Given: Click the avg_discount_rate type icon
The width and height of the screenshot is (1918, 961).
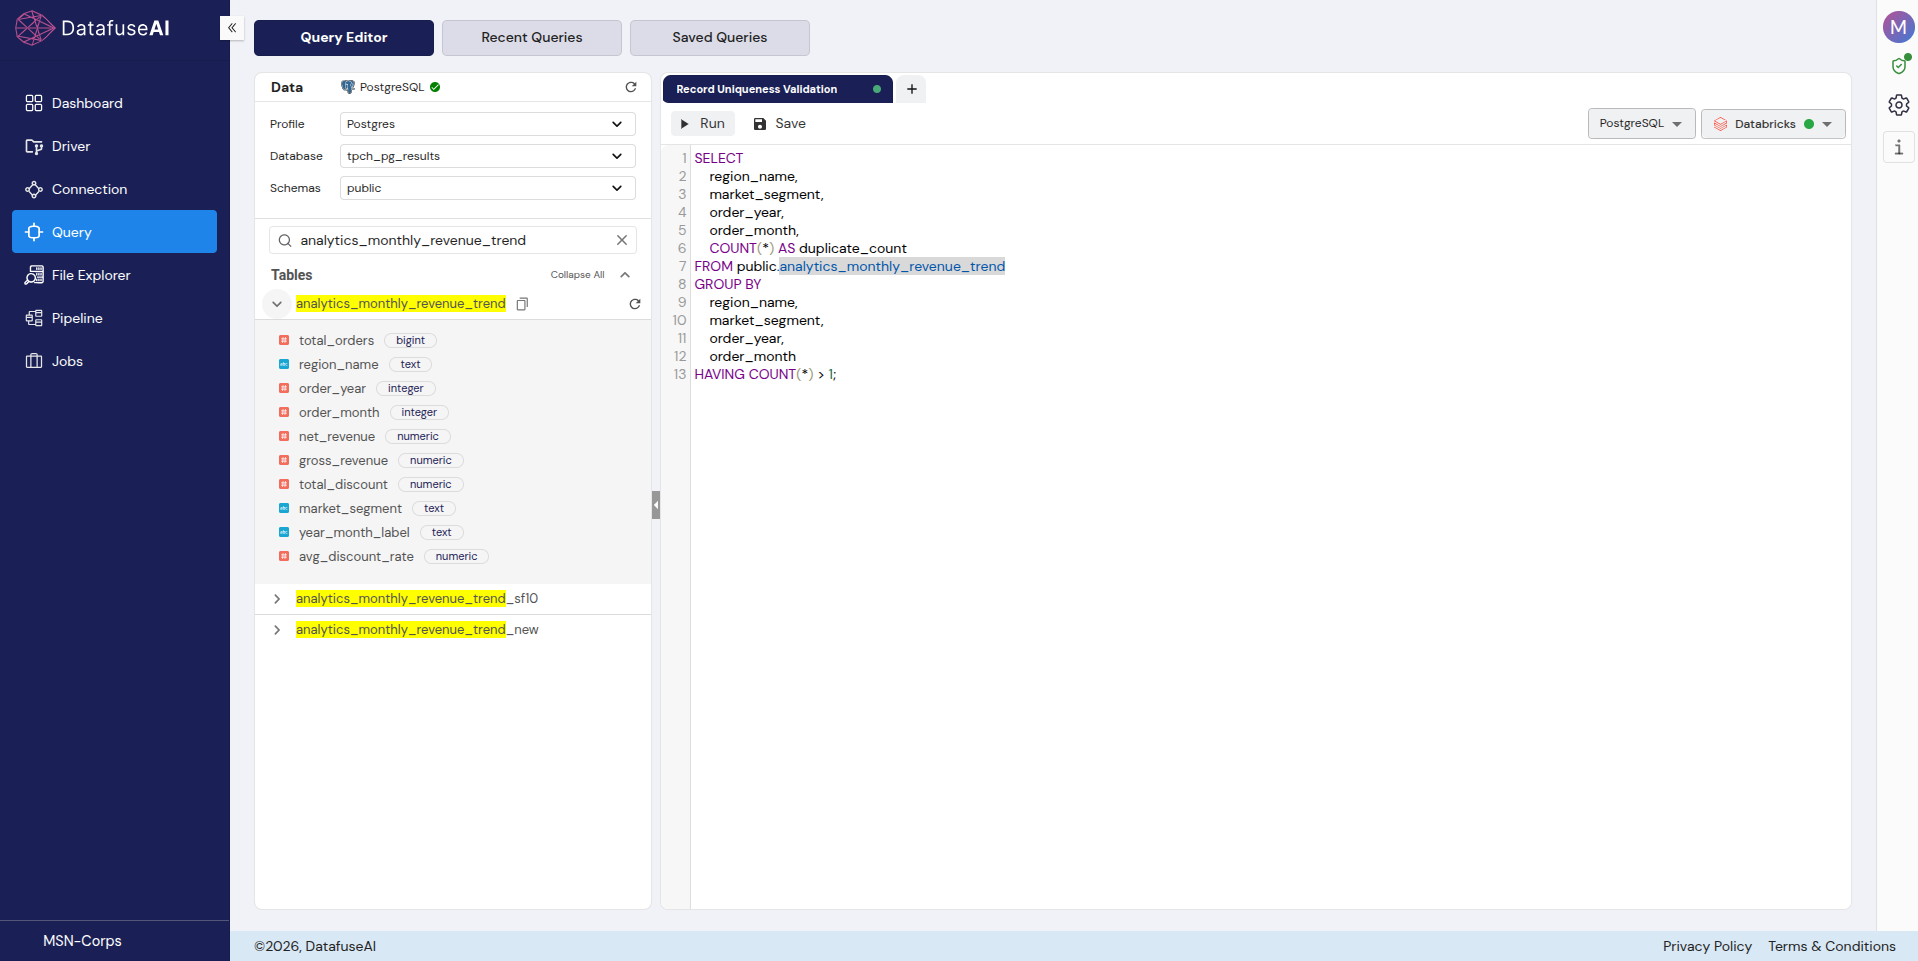Looking at the screenshot, I should [x=284, y=557].
